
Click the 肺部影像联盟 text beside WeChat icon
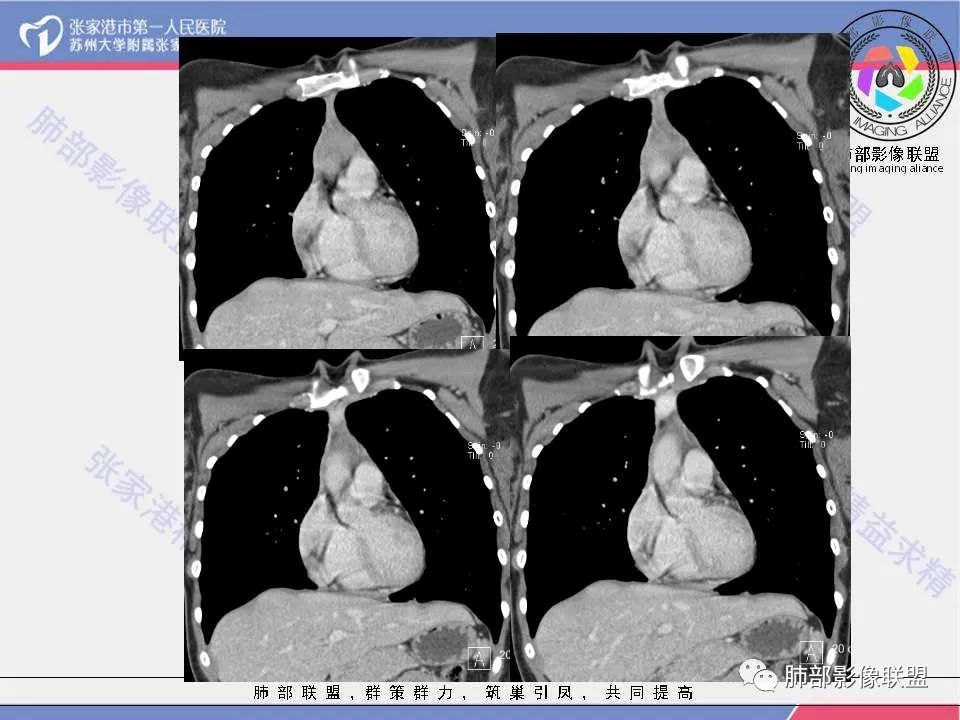[x=857, y=677]
